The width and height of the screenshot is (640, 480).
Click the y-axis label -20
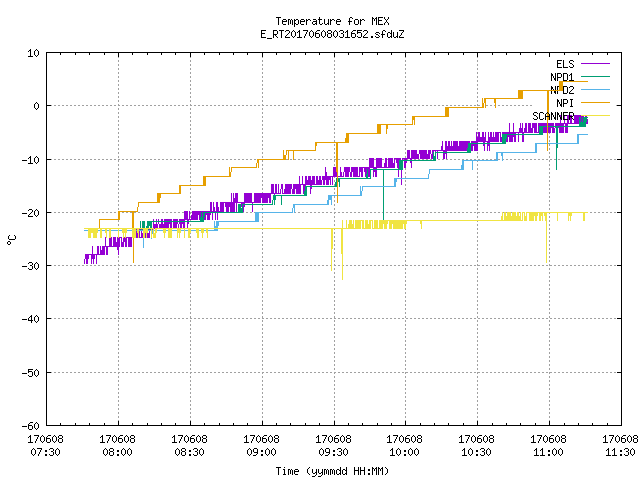31,213
